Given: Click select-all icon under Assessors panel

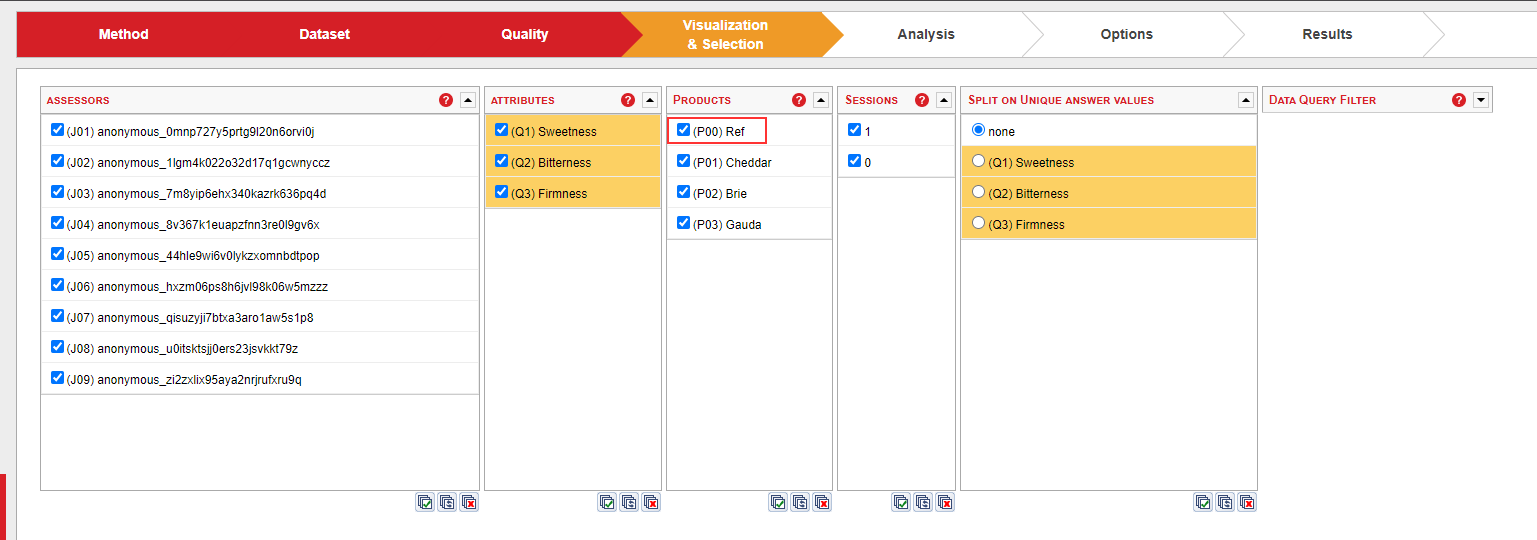Looking at the screenshot, I should pyautogui.click(x=426, y=502).
